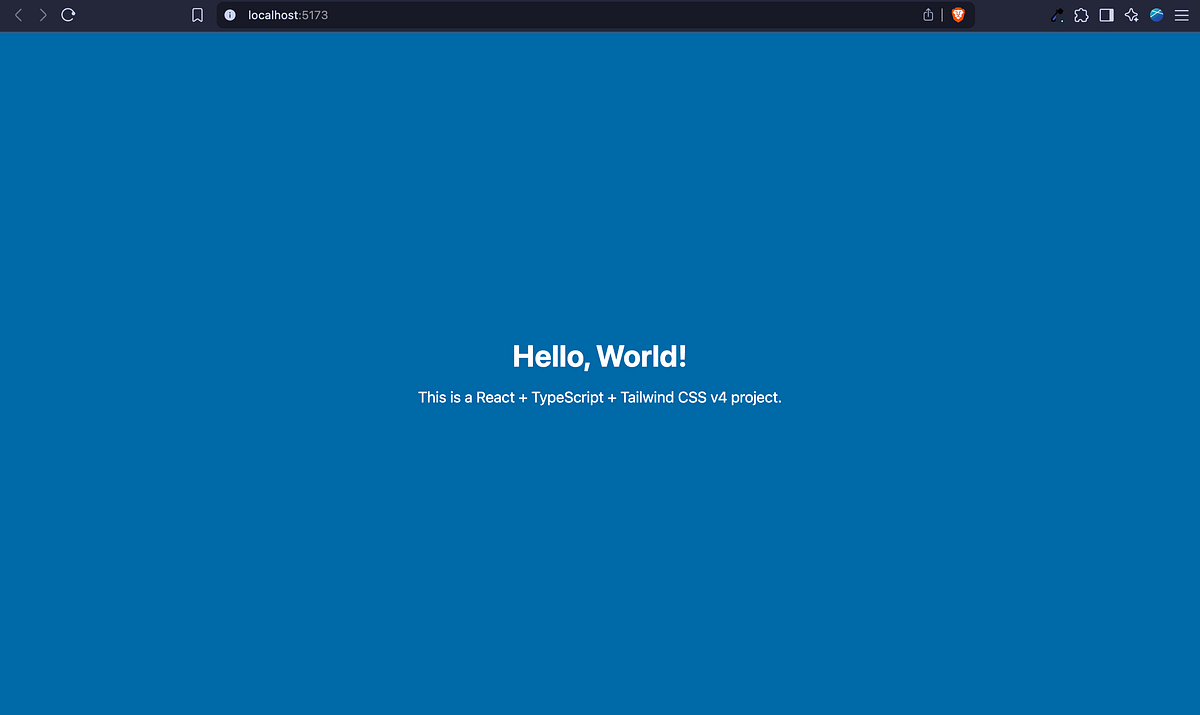Screen dimensions: 1200x715
Task: Open the browser extensions panel
Action: pyautogui.click(x=1081, y=15)
